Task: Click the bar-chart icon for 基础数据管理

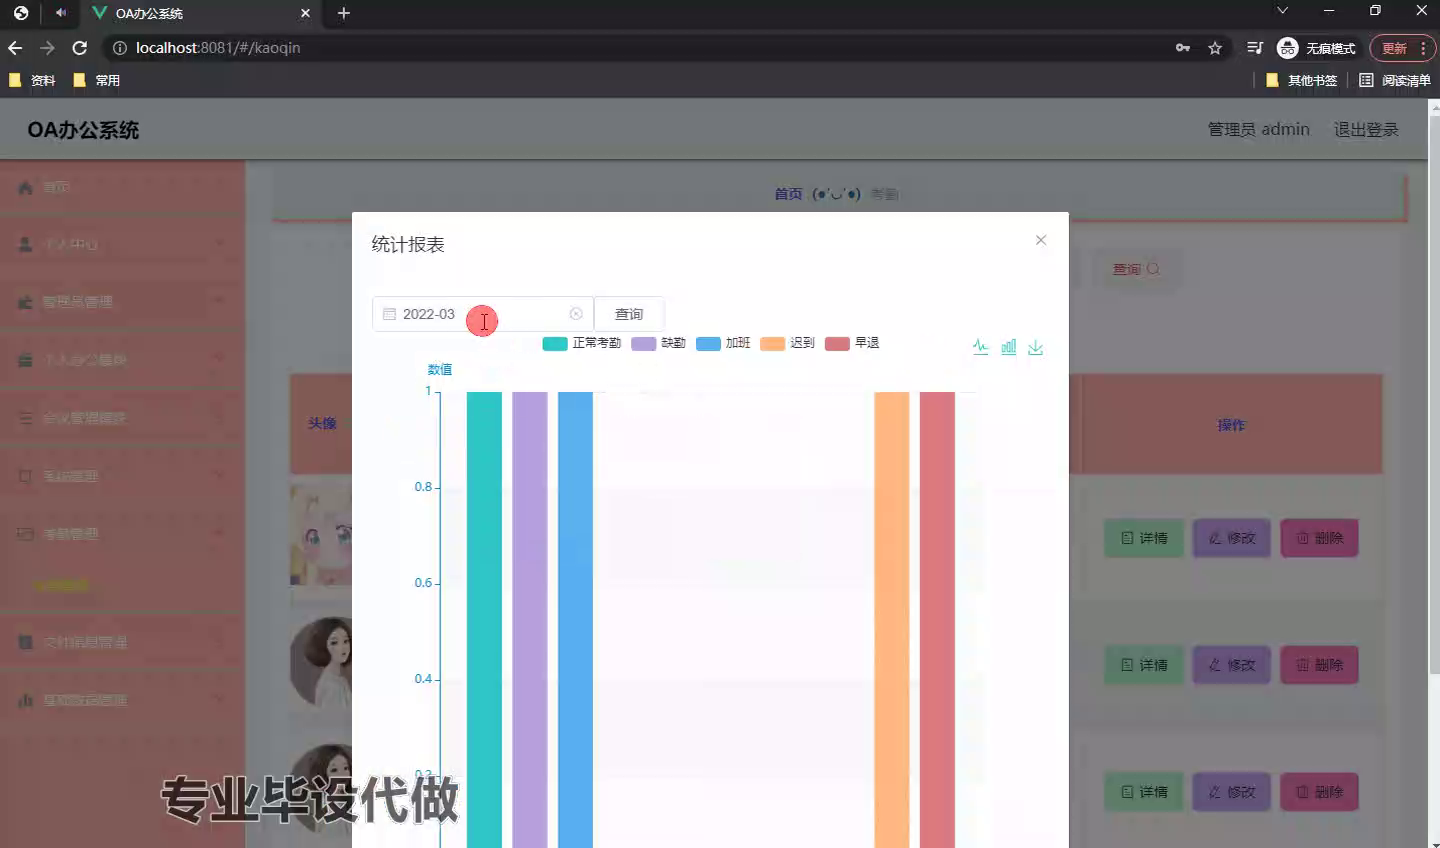Action: (26, 700)
